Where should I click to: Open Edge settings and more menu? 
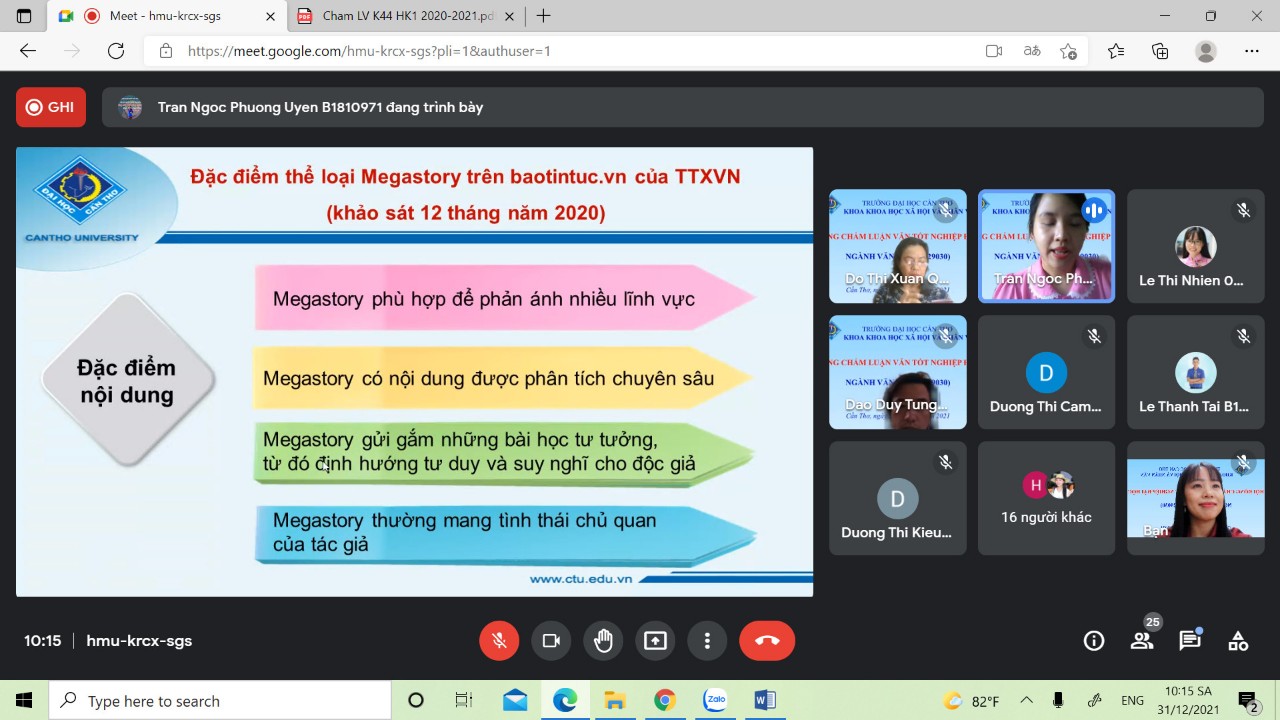[1252, 51]
